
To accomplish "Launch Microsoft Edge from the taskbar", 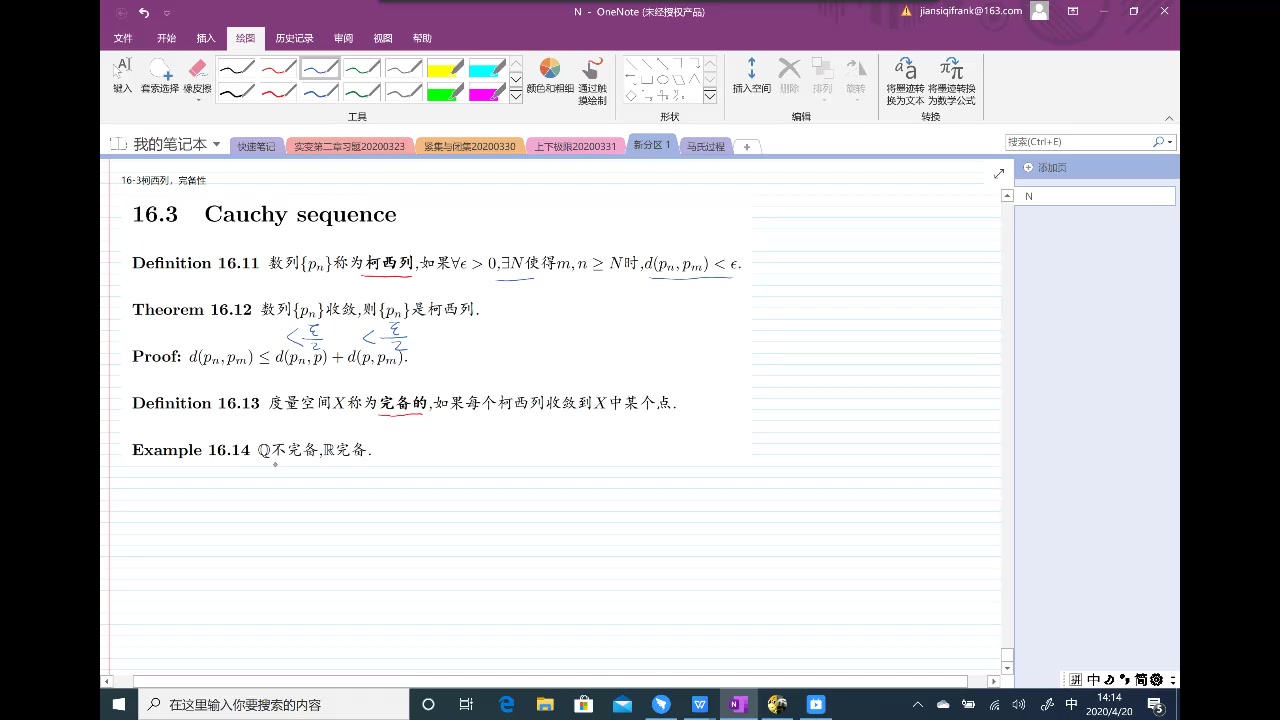I will click(x=506, y=704).
